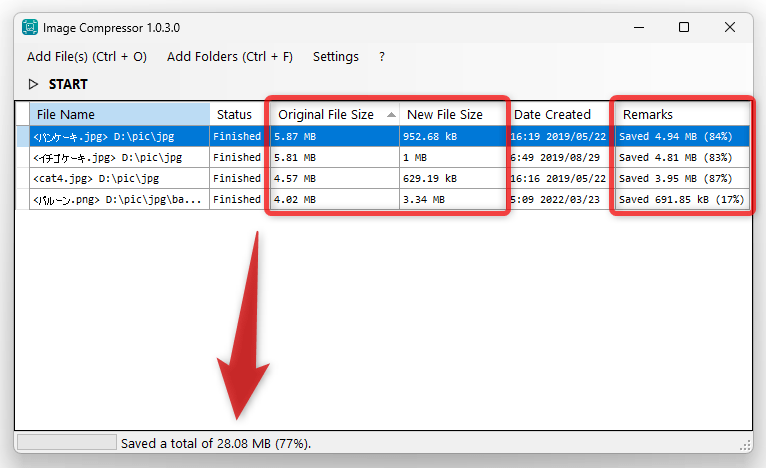The width and height of the screenshot is (766, 468).
Task: Sort by the File Name column header
Action: (120, 114)
